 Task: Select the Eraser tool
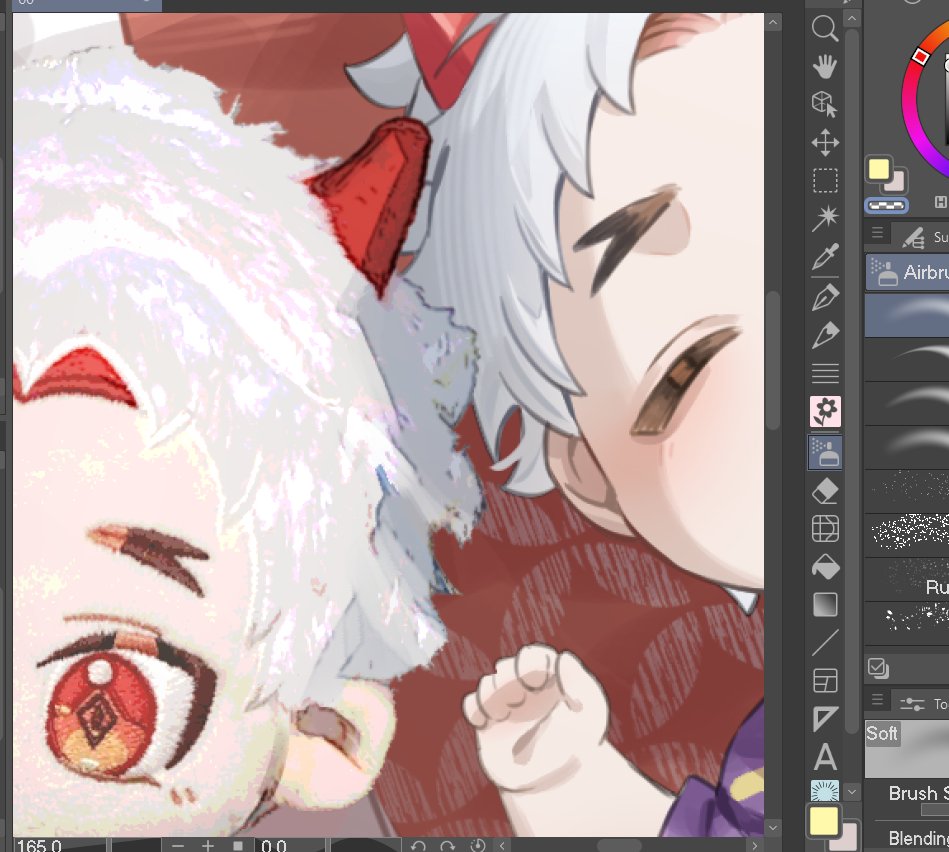[825, 491]
